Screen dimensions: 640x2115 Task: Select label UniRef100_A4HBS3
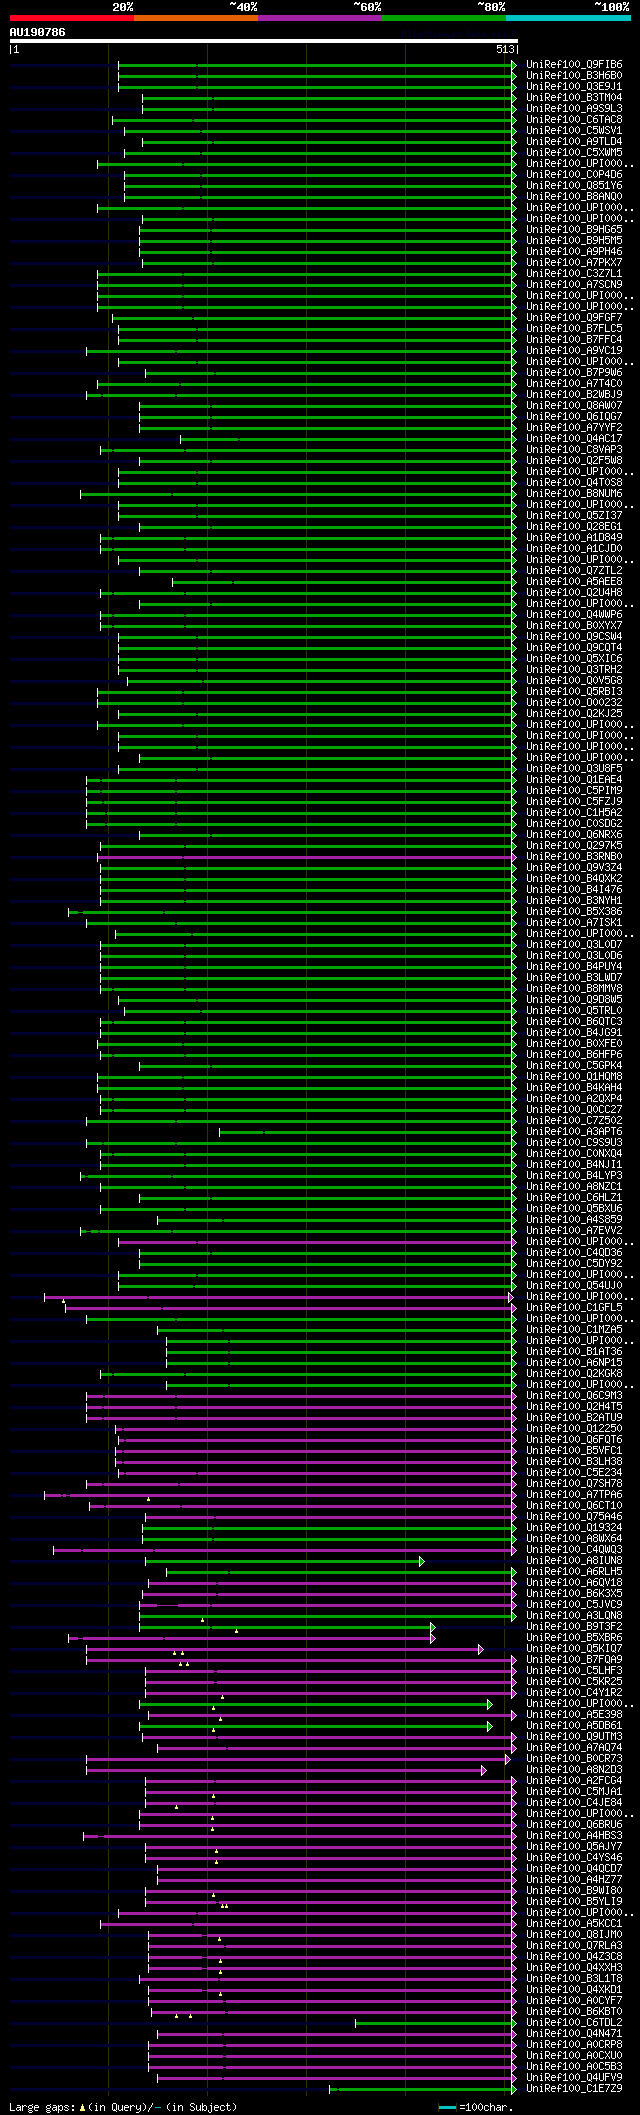(x=574, y=1835)
